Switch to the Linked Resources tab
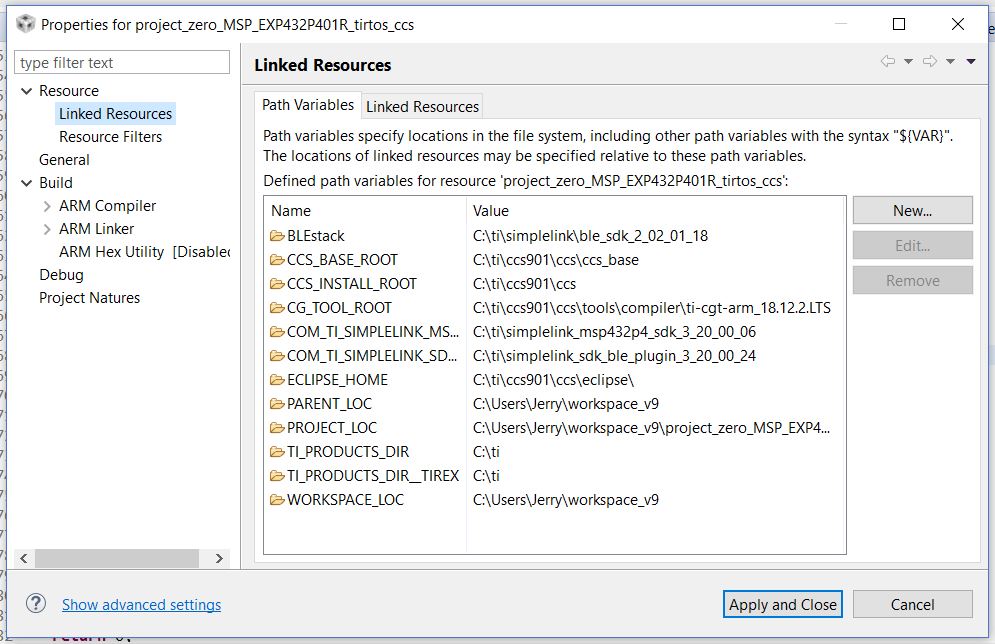The width and height of the screenshot is (995, 644). click(x=422, y=106)
